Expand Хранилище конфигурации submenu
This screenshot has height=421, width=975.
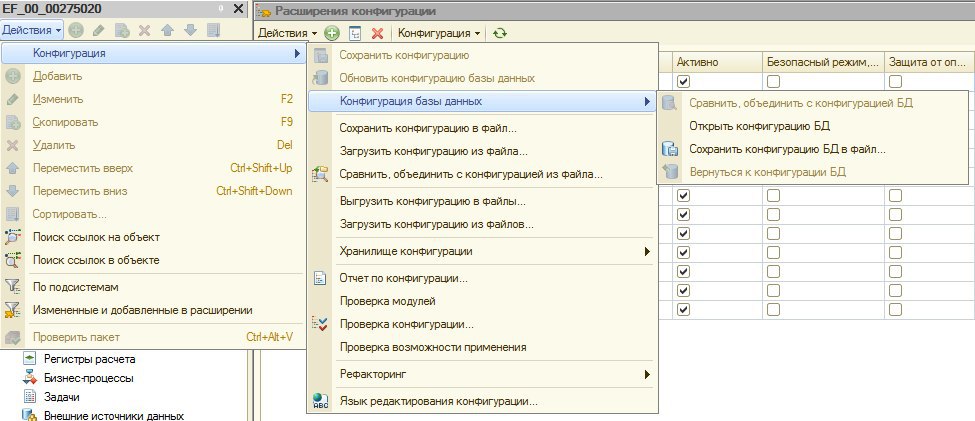click(482, 252)
